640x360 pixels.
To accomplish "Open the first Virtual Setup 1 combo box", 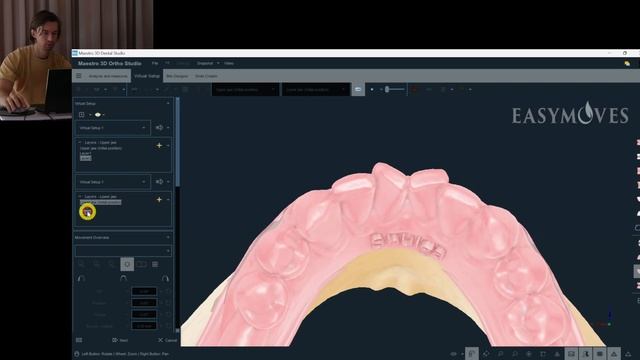I will click(x=113, y=128).
